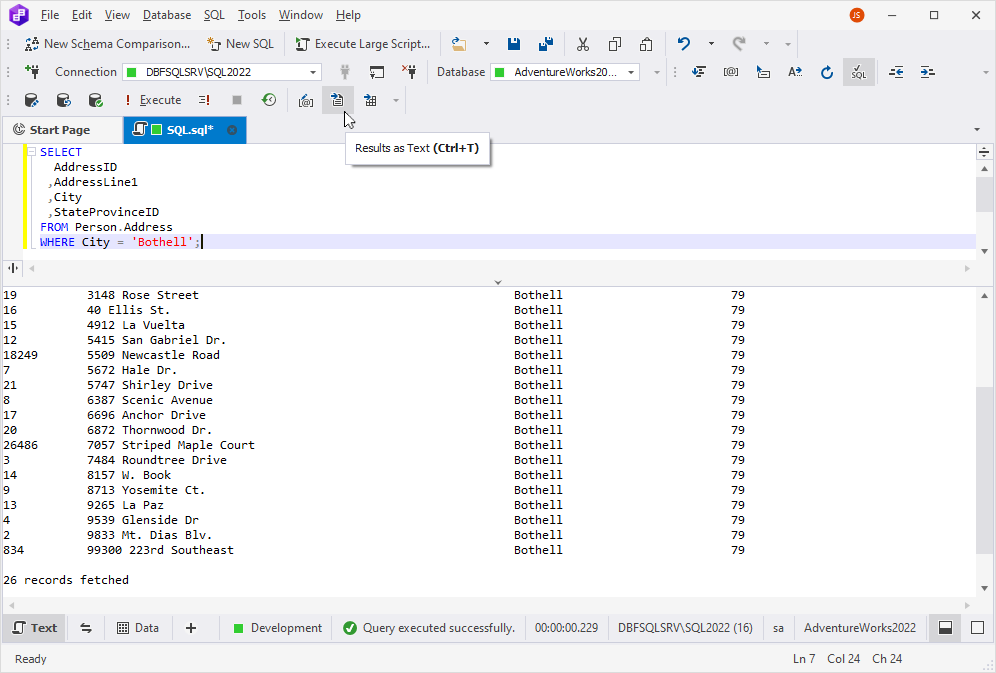Click the Rename 'A' arrow icon
Viewport: 996px width, 673px height.
click(795, 72)
